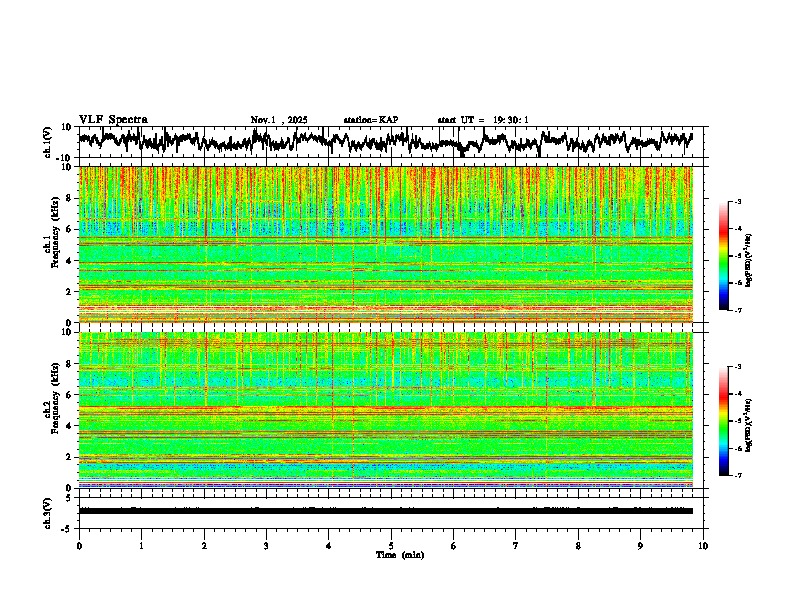Click the ch.1 color bar 'log(PSD)' label
This screenshot has width=792, height=612.
[x=748, y=260]
